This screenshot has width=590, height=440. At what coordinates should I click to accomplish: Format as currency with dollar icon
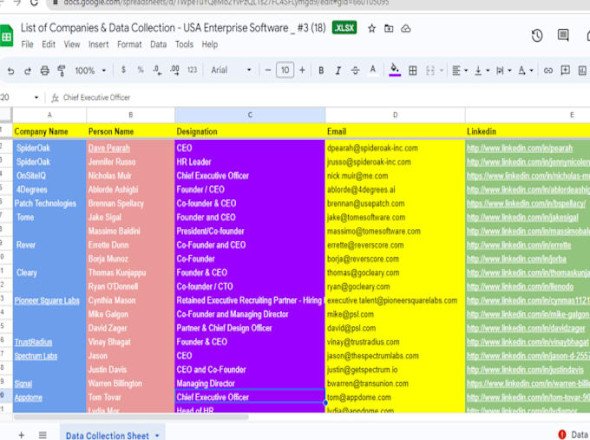click(123, 70)
